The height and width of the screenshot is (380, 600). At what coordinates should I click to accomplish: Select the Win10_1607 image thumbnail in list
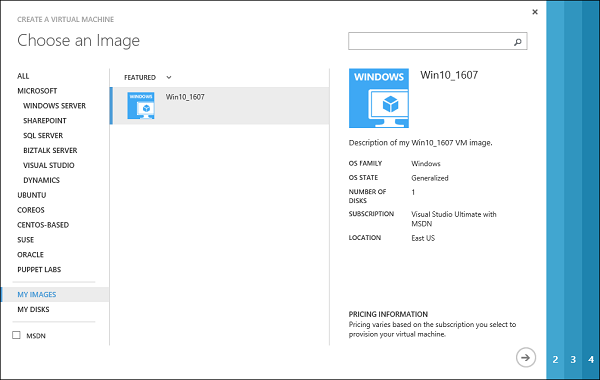point(141,105)
